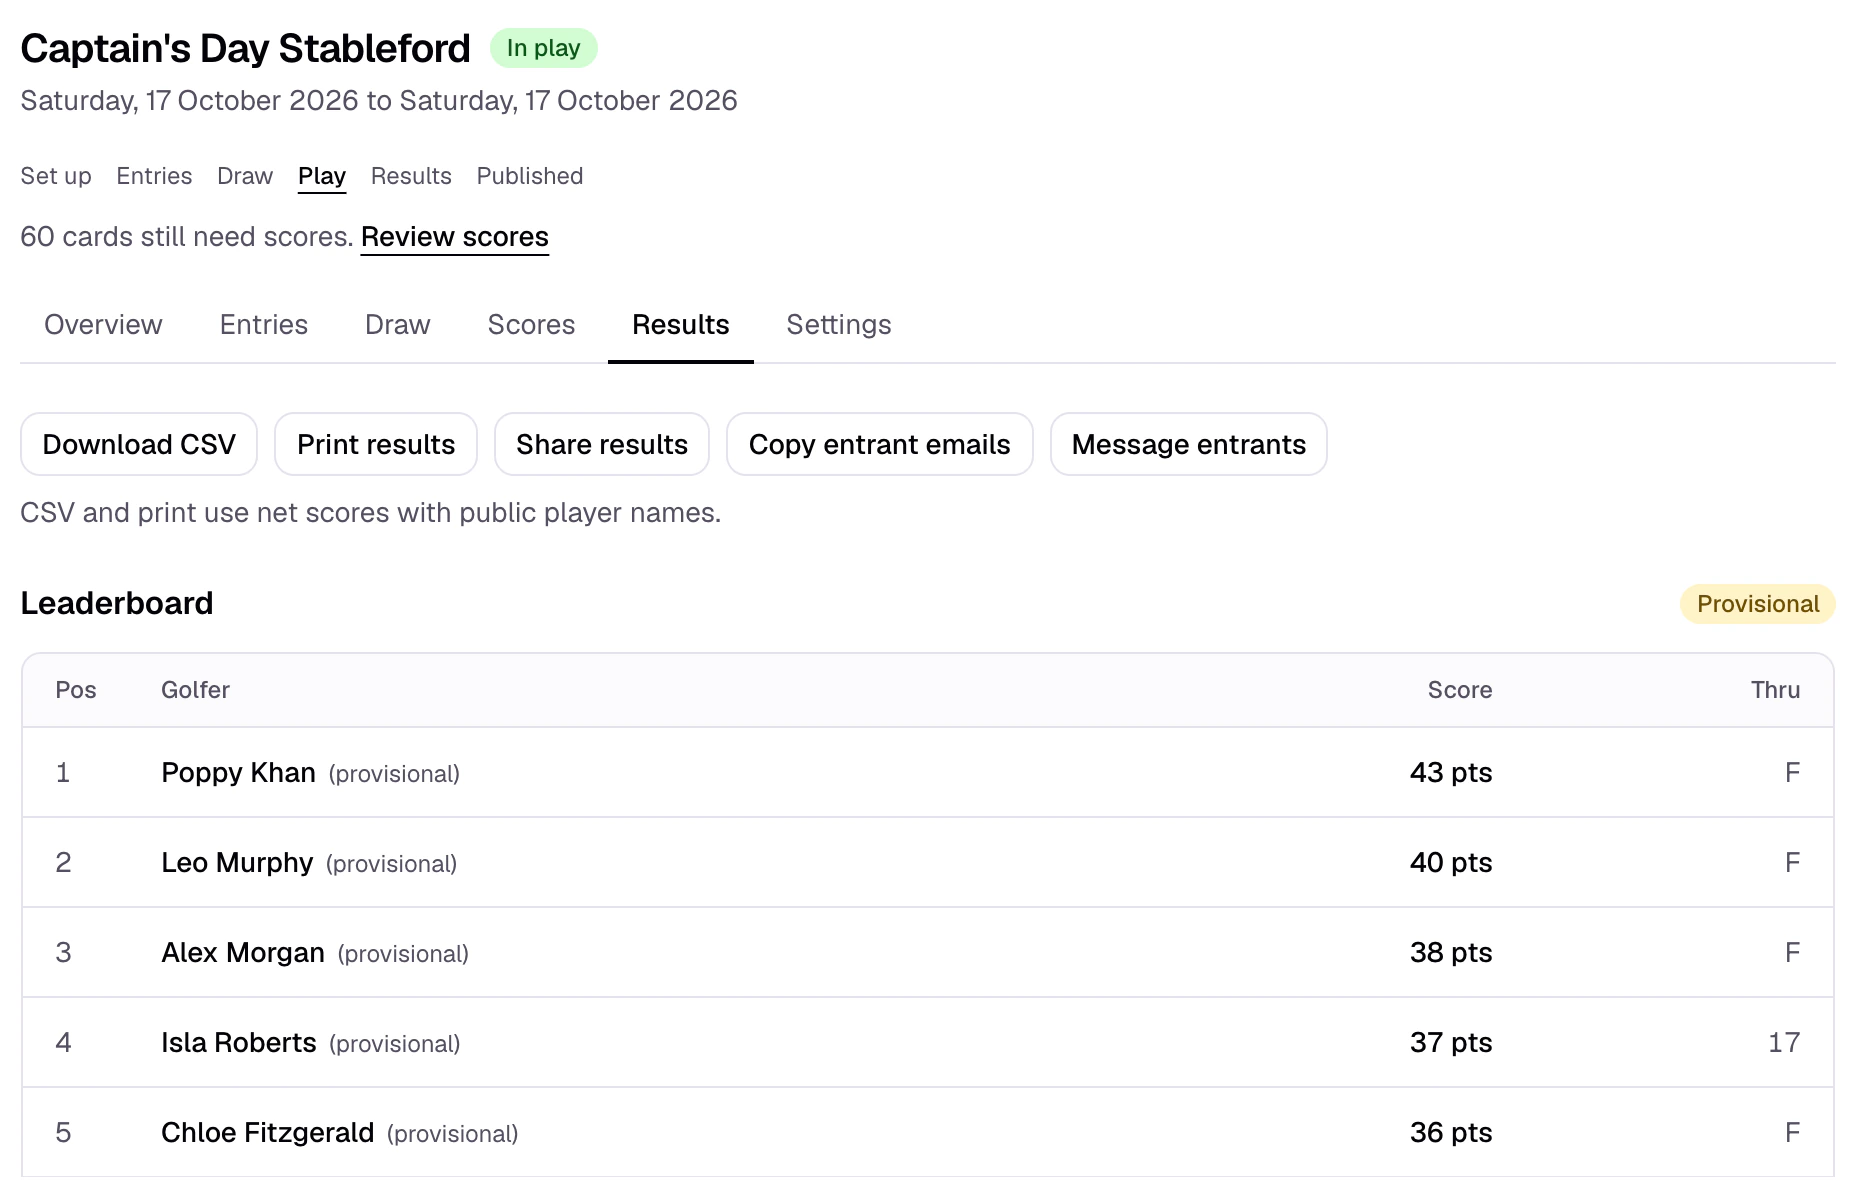Viewport: 1864px width, 1180px height.
Task: Click the Pos column header
Action: [76, 690]
